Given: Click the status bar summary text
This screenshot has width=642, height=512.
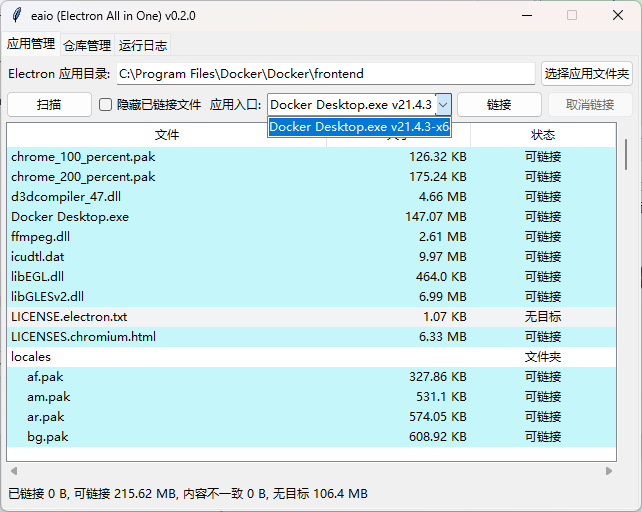Looking at the screenshot, I should pyautogui.click(x=188, y=494).
